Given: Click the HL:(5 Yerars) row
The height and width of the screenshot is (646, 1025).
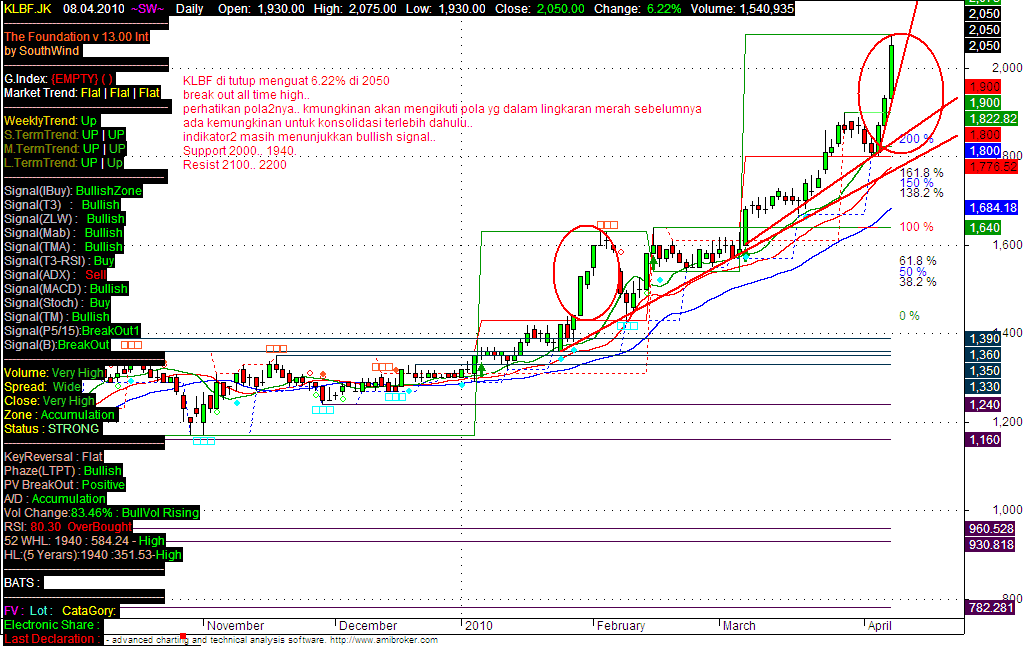Looking at the screenshot, I should coord(93,555).
